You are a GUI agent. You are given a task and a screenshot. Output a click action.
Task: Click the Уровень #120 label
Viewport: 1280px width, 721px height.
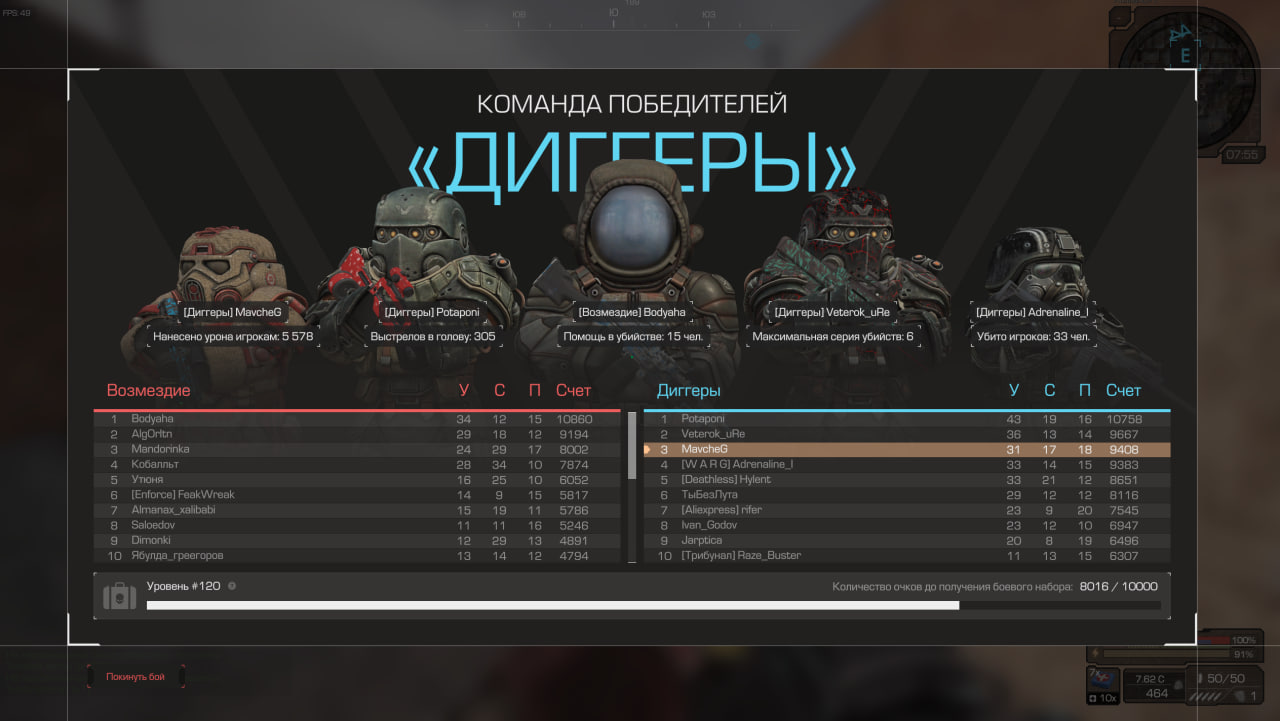[183, 586]
